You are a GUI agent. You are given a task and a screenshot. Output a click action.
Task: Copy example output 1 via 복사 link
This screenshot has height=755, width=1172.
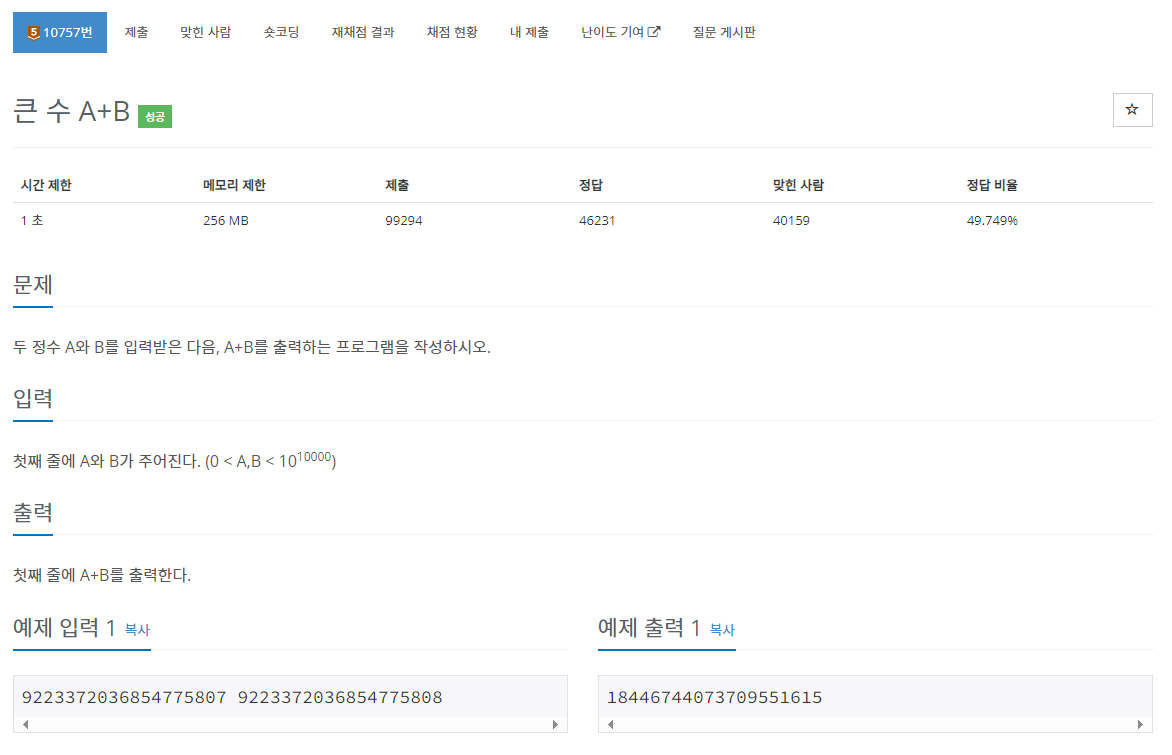click(x=722, y=630)
